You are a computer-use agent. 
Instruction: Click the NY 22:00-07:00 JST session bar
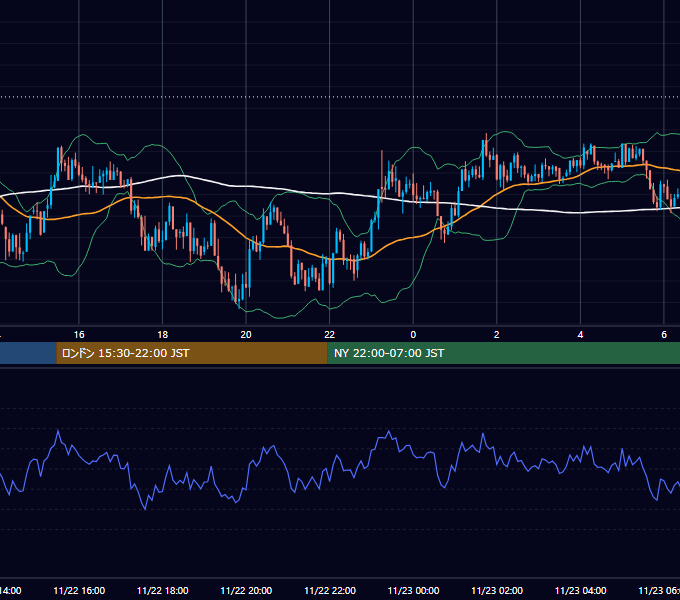click(x=503, y=353)
